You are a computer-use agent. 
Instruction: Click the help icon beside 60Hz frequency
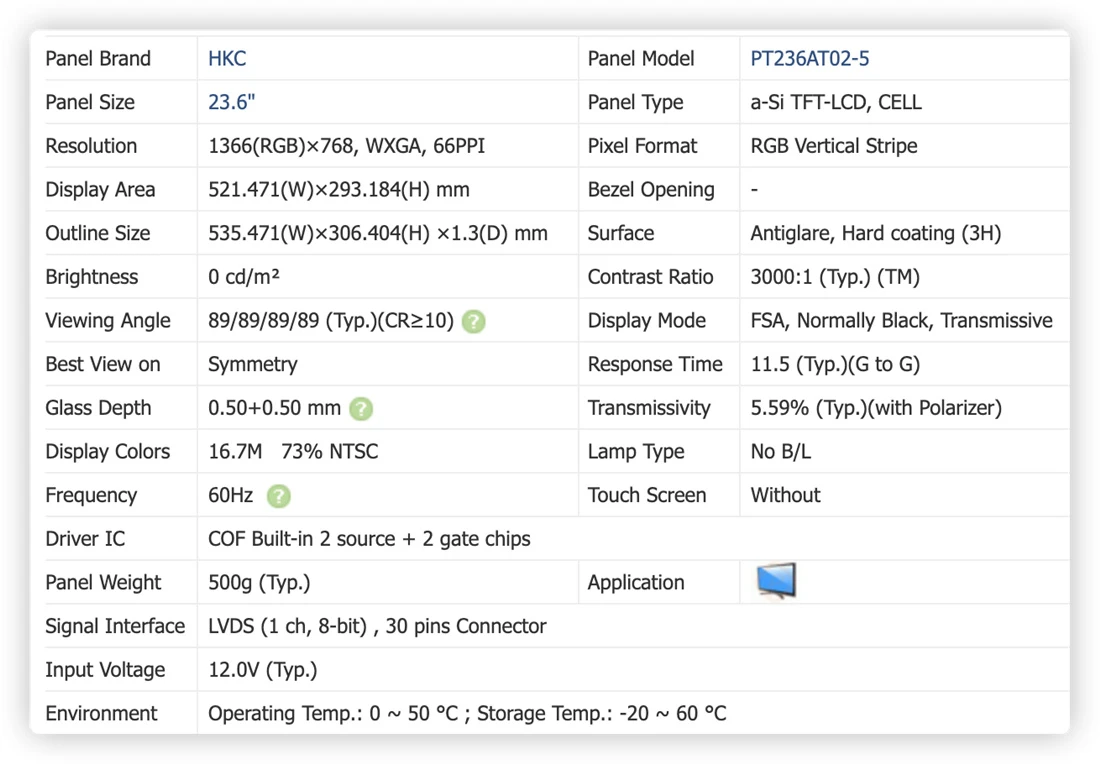279,496
